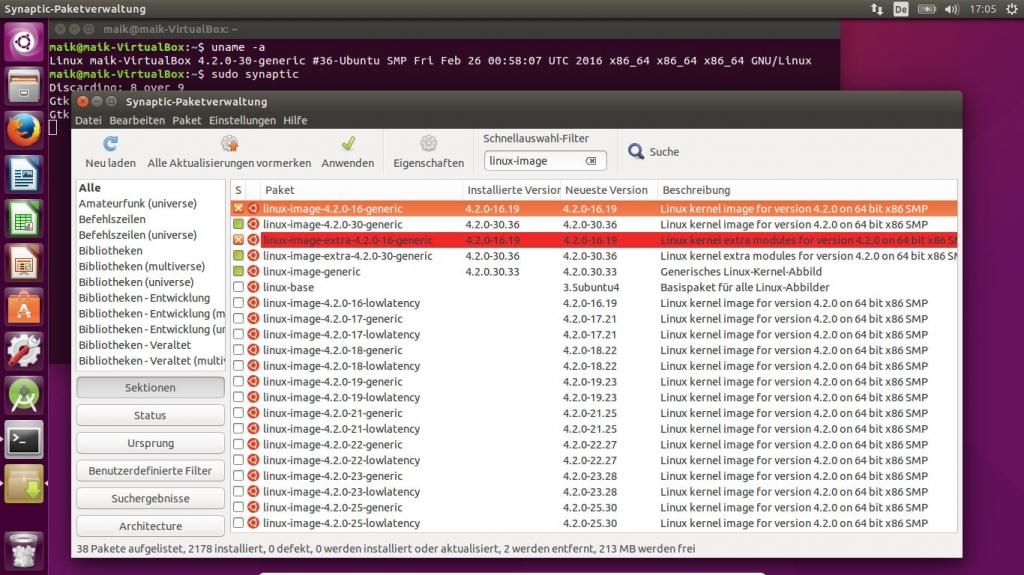Sort by Installierte Version column header

(x=512, y=190)
